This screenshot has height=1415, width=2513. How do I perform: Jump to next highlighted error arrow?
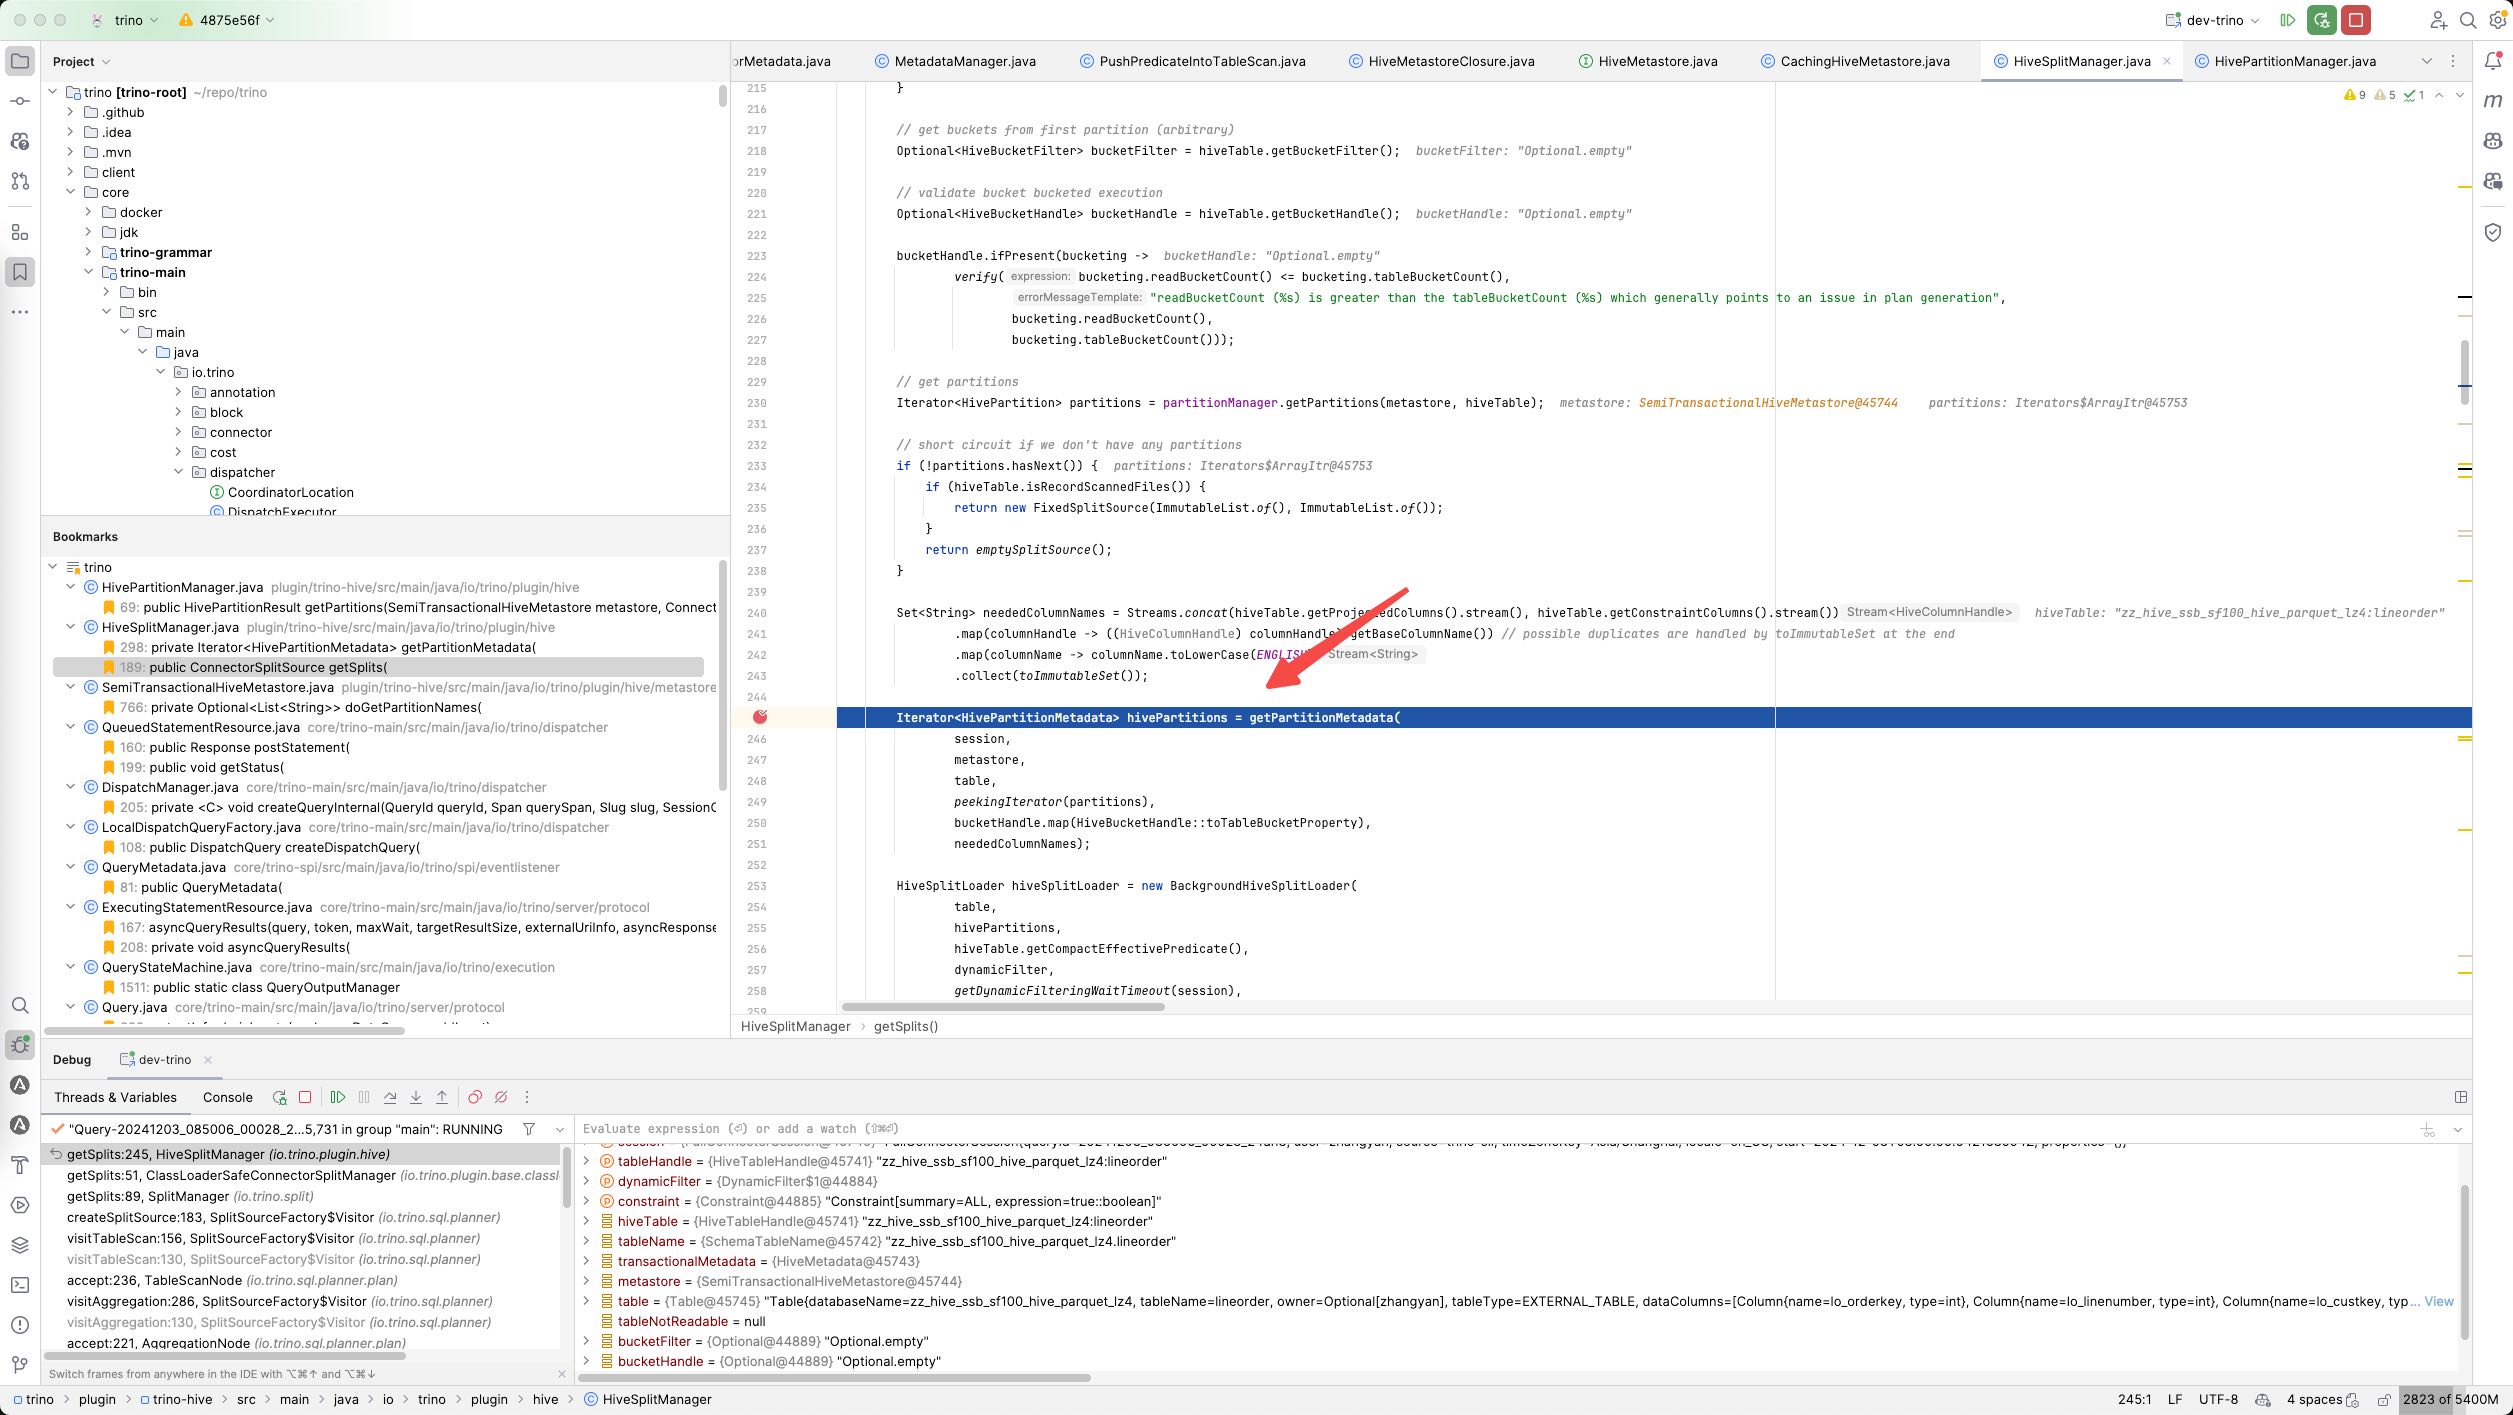[2460, 95]
